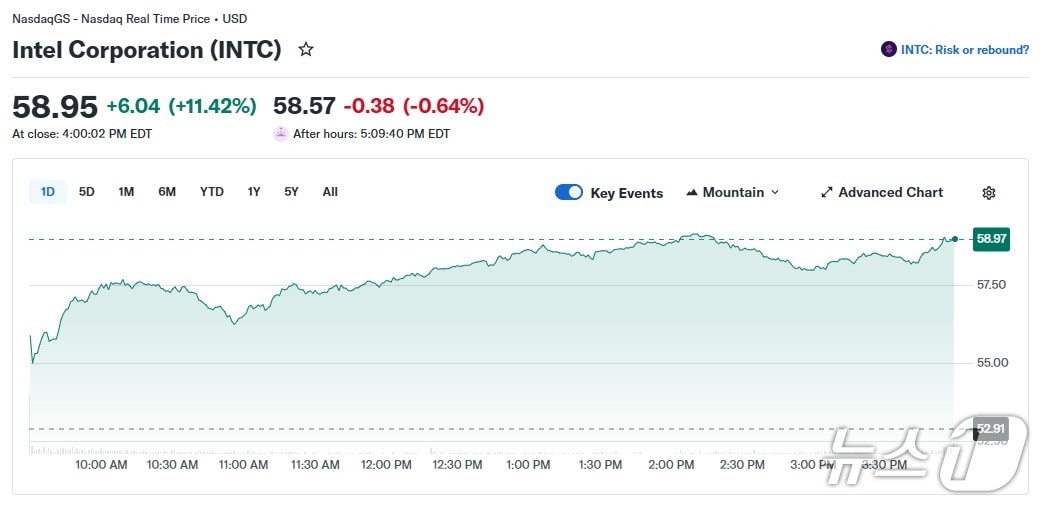The width and height of the screenshot is (1043, 507).
Task: Open the 'INTC: Risk or rebound?' link
Action: click(964, 50)
